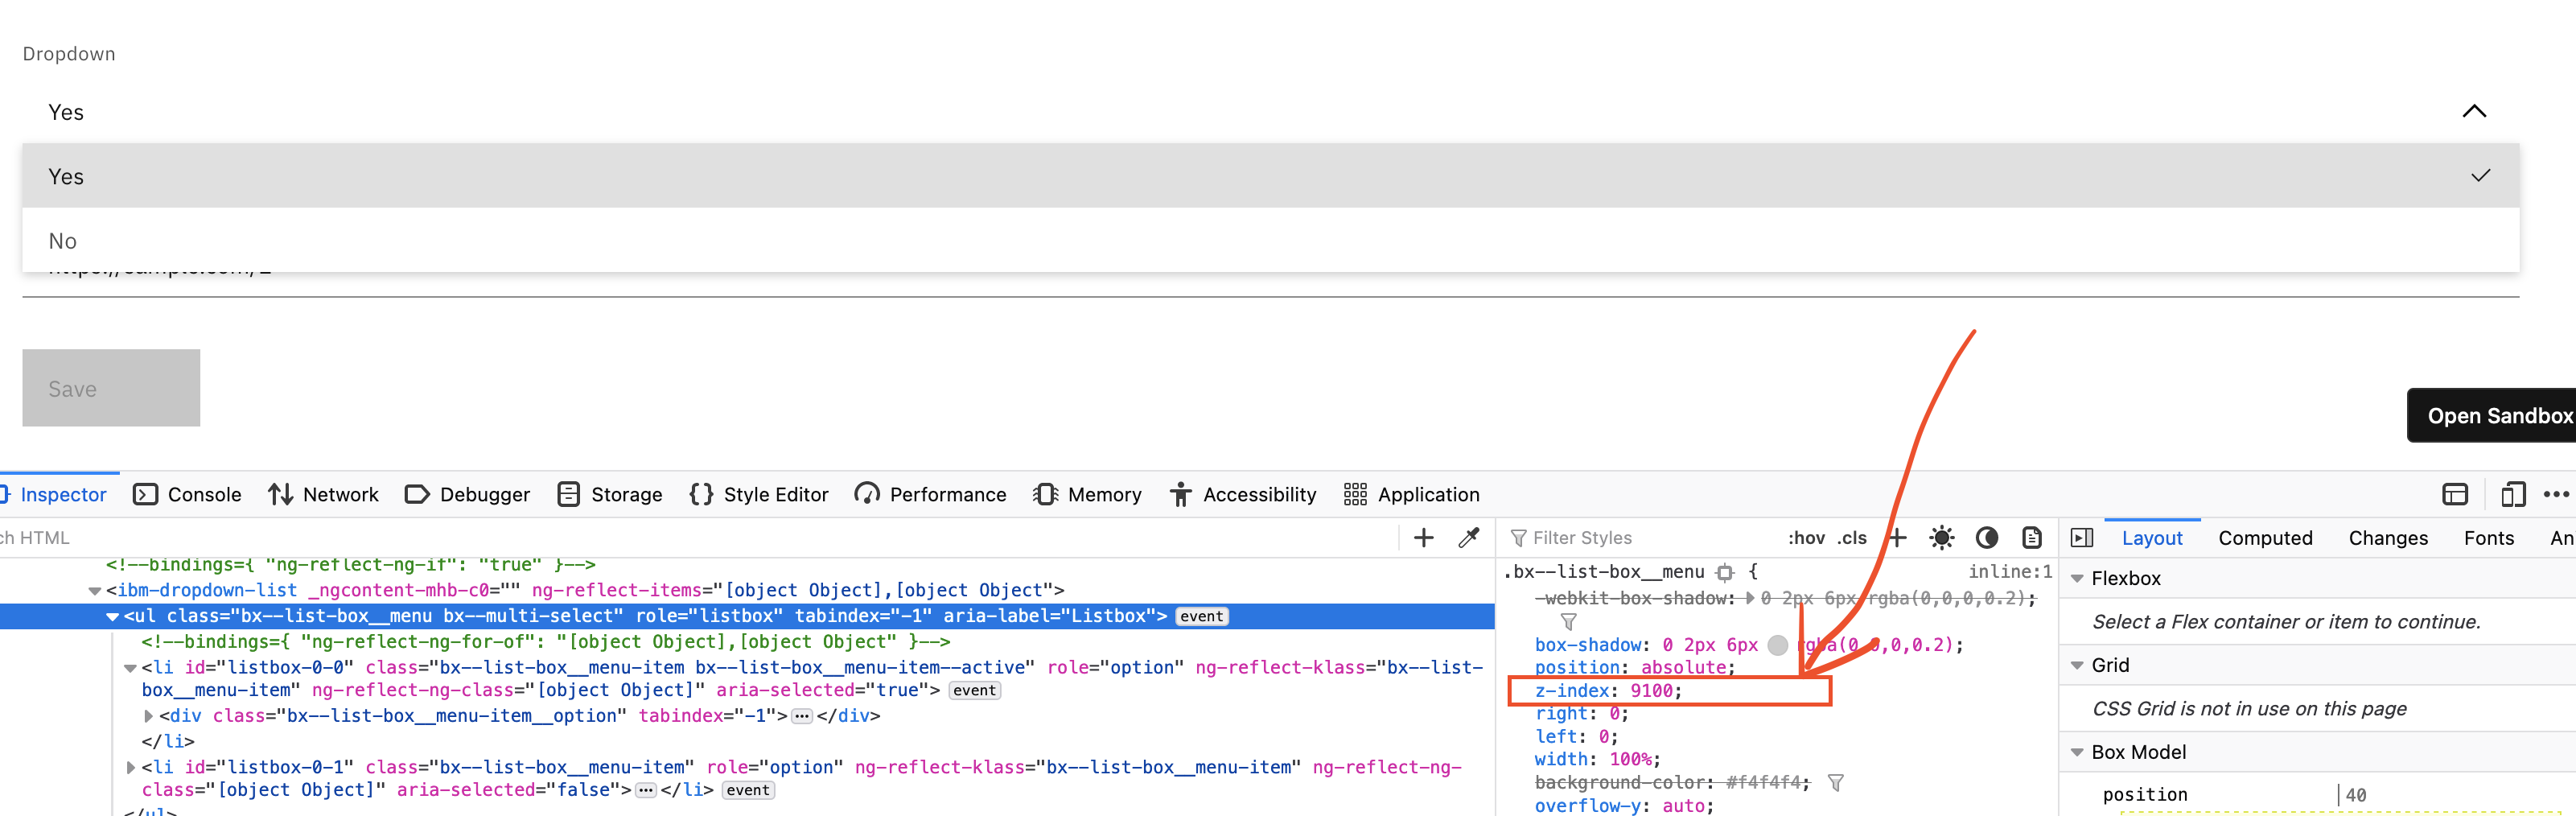2576x816 pixels.
Task: Open the Storage panel icon
Action: (x=568, y=494)
